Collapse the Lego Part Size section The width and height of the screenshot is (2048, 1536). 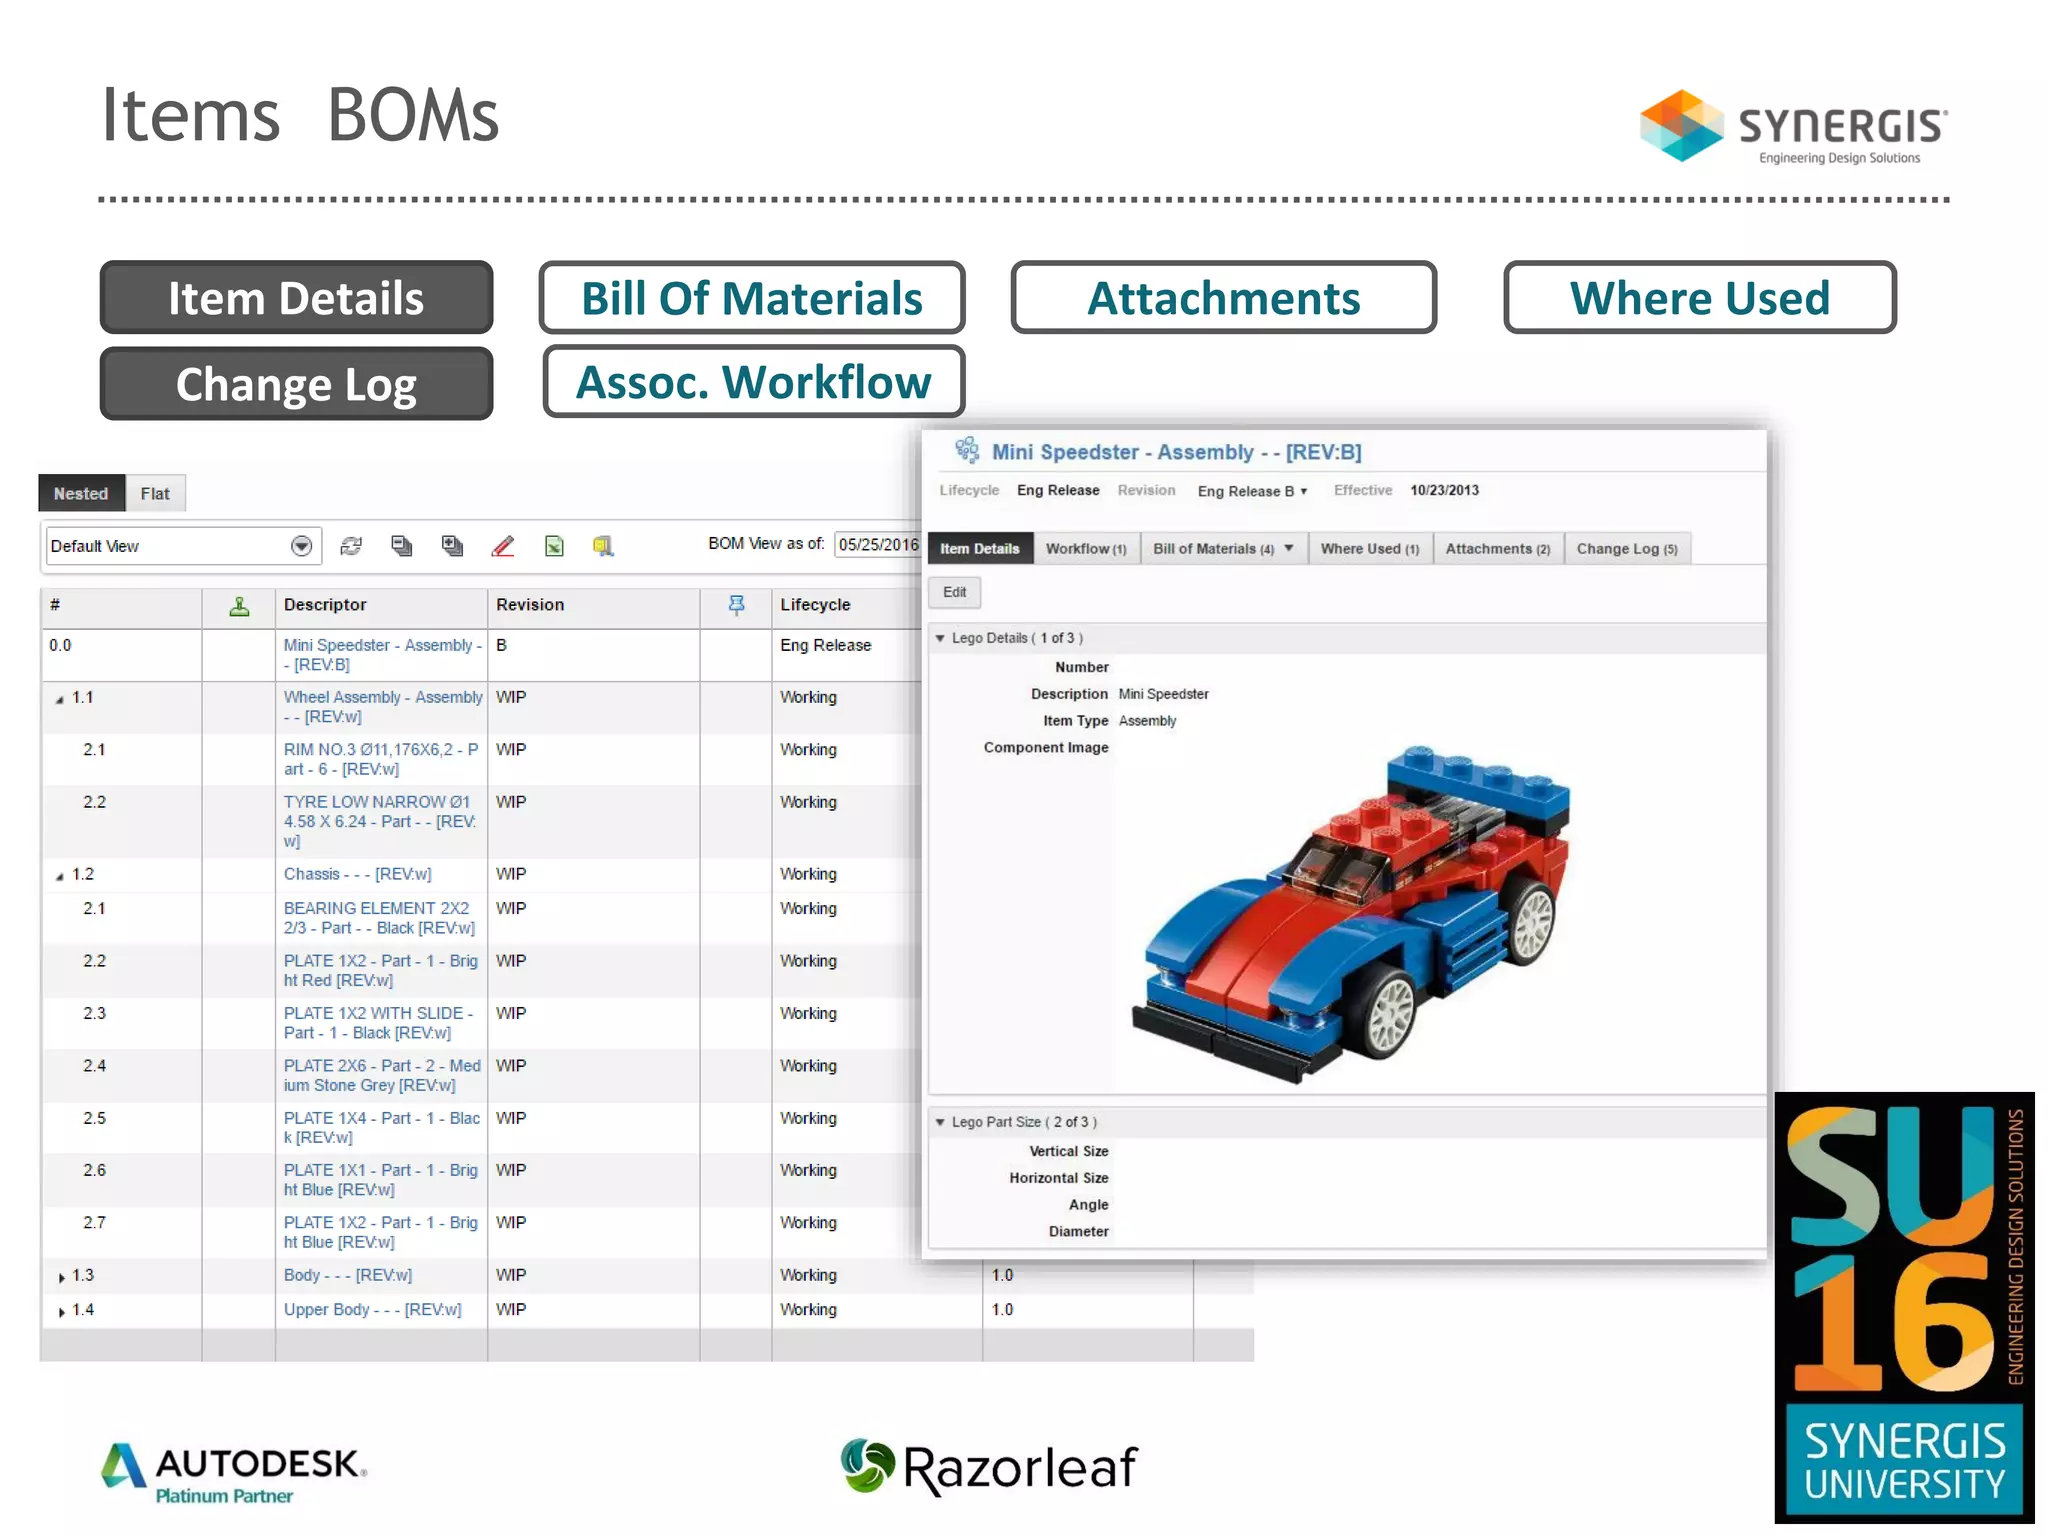(x=940, y=1122)
